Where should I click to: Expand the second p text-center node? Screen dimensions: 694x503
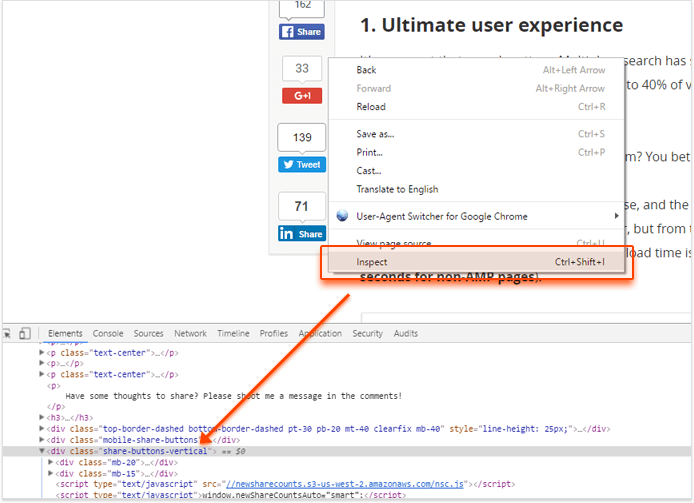42,375
